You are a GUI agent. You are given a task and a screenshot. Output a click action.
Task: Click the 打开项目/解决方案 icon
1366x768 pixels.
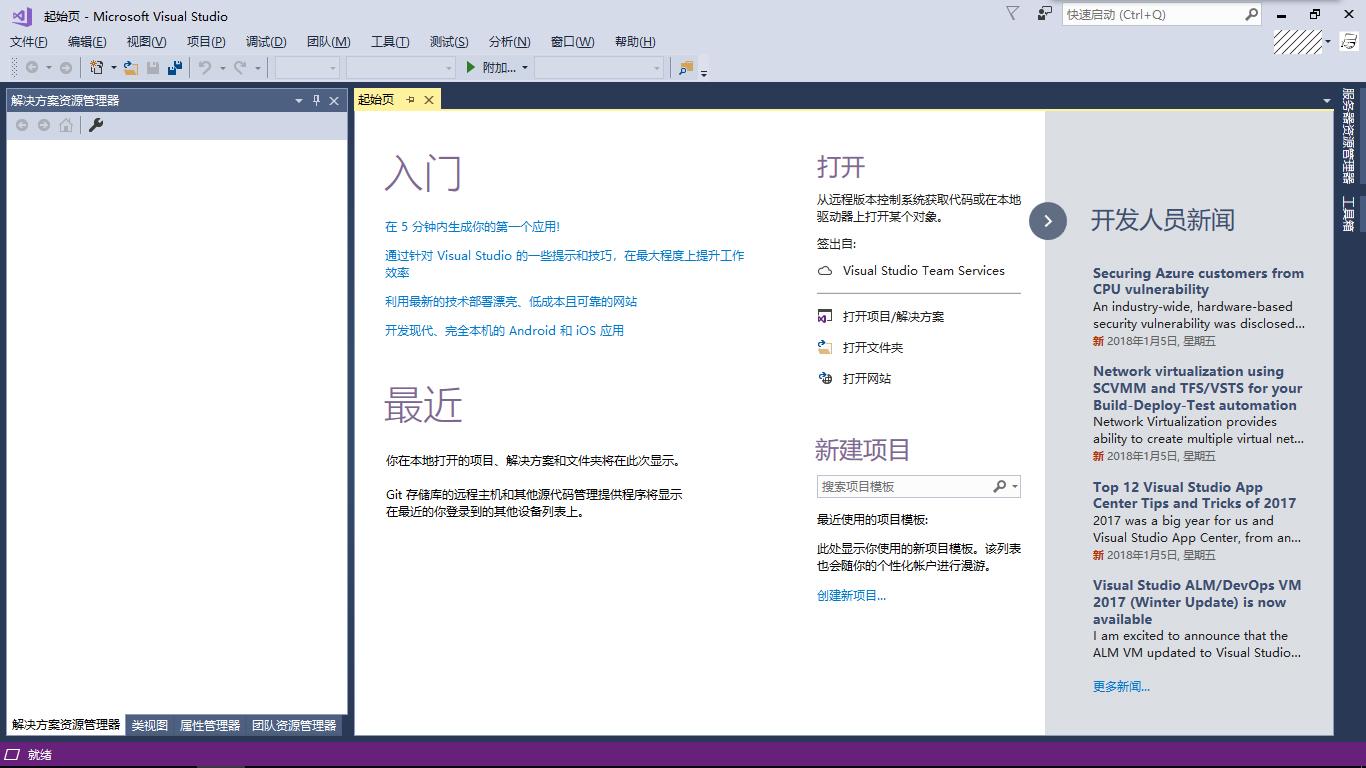pos(825,317)
